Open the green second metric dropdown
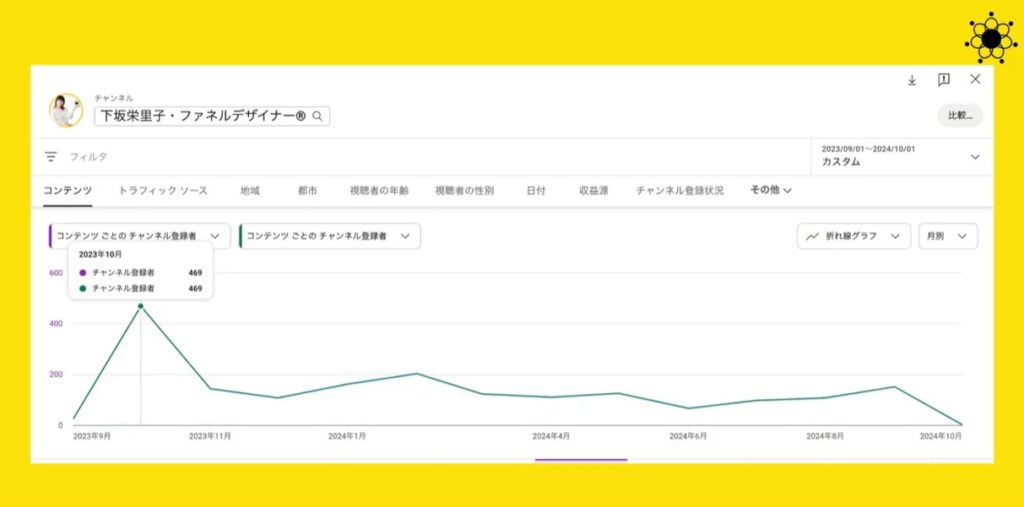Screen dimensions: 1024x507 coord(329,236)
